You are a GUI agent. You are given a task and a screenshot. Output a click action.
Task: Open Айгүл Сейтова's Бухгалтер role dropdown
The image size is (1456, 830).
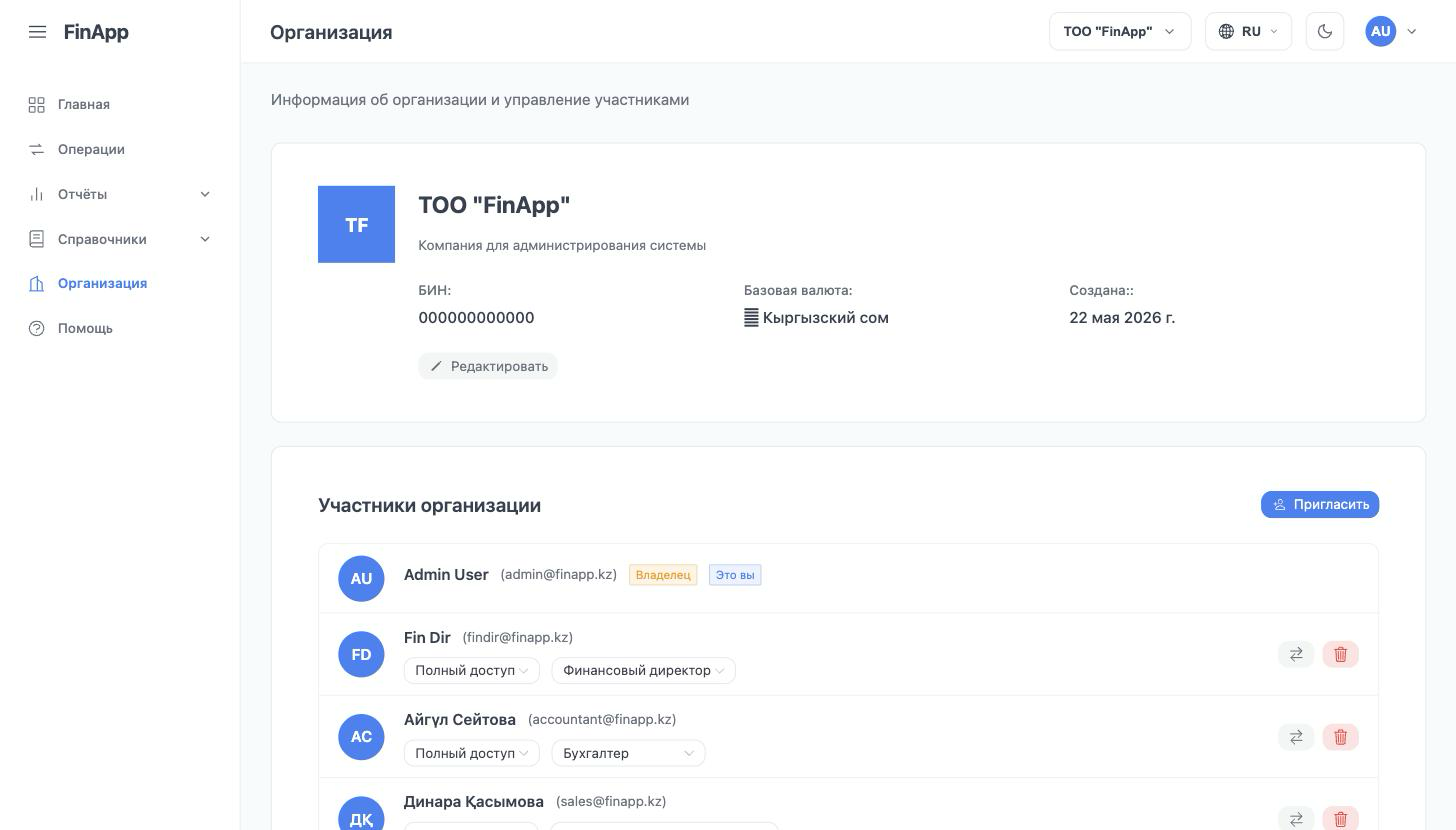point(629,753)
